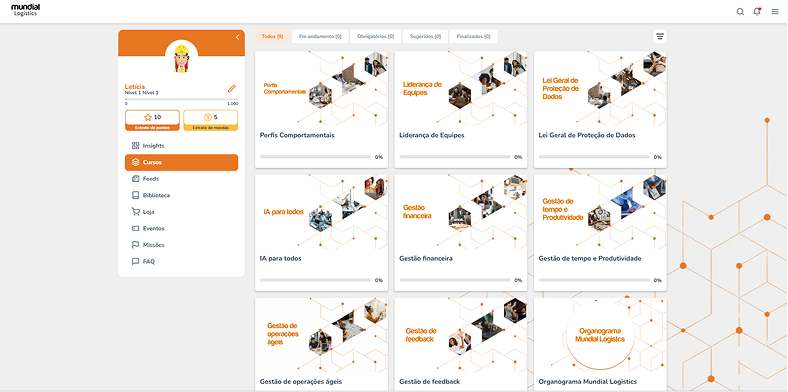Click the edit profile pencil icon

click(231, 88)
